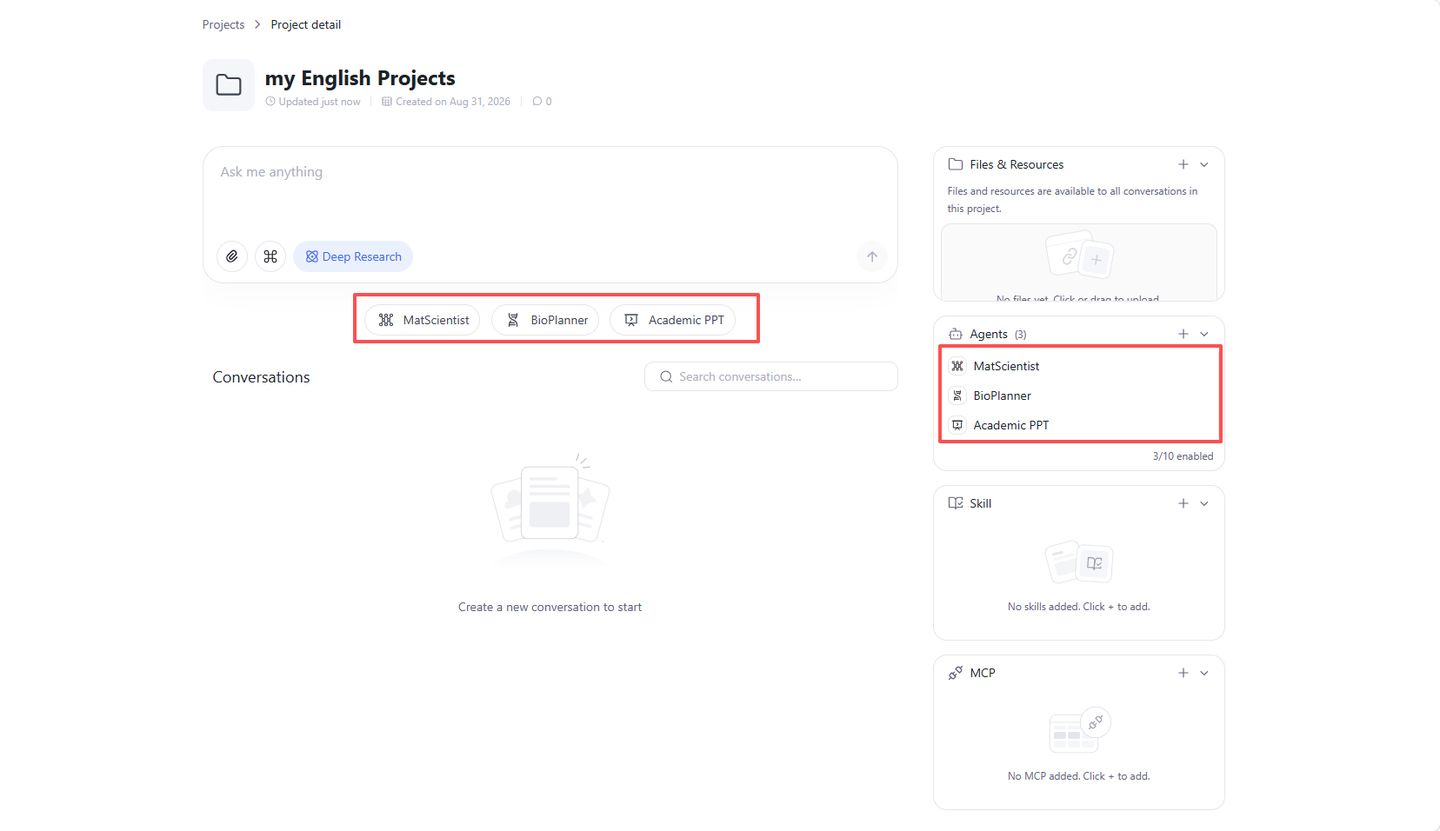Click the Skill book icon in panel header

(955, 503)
